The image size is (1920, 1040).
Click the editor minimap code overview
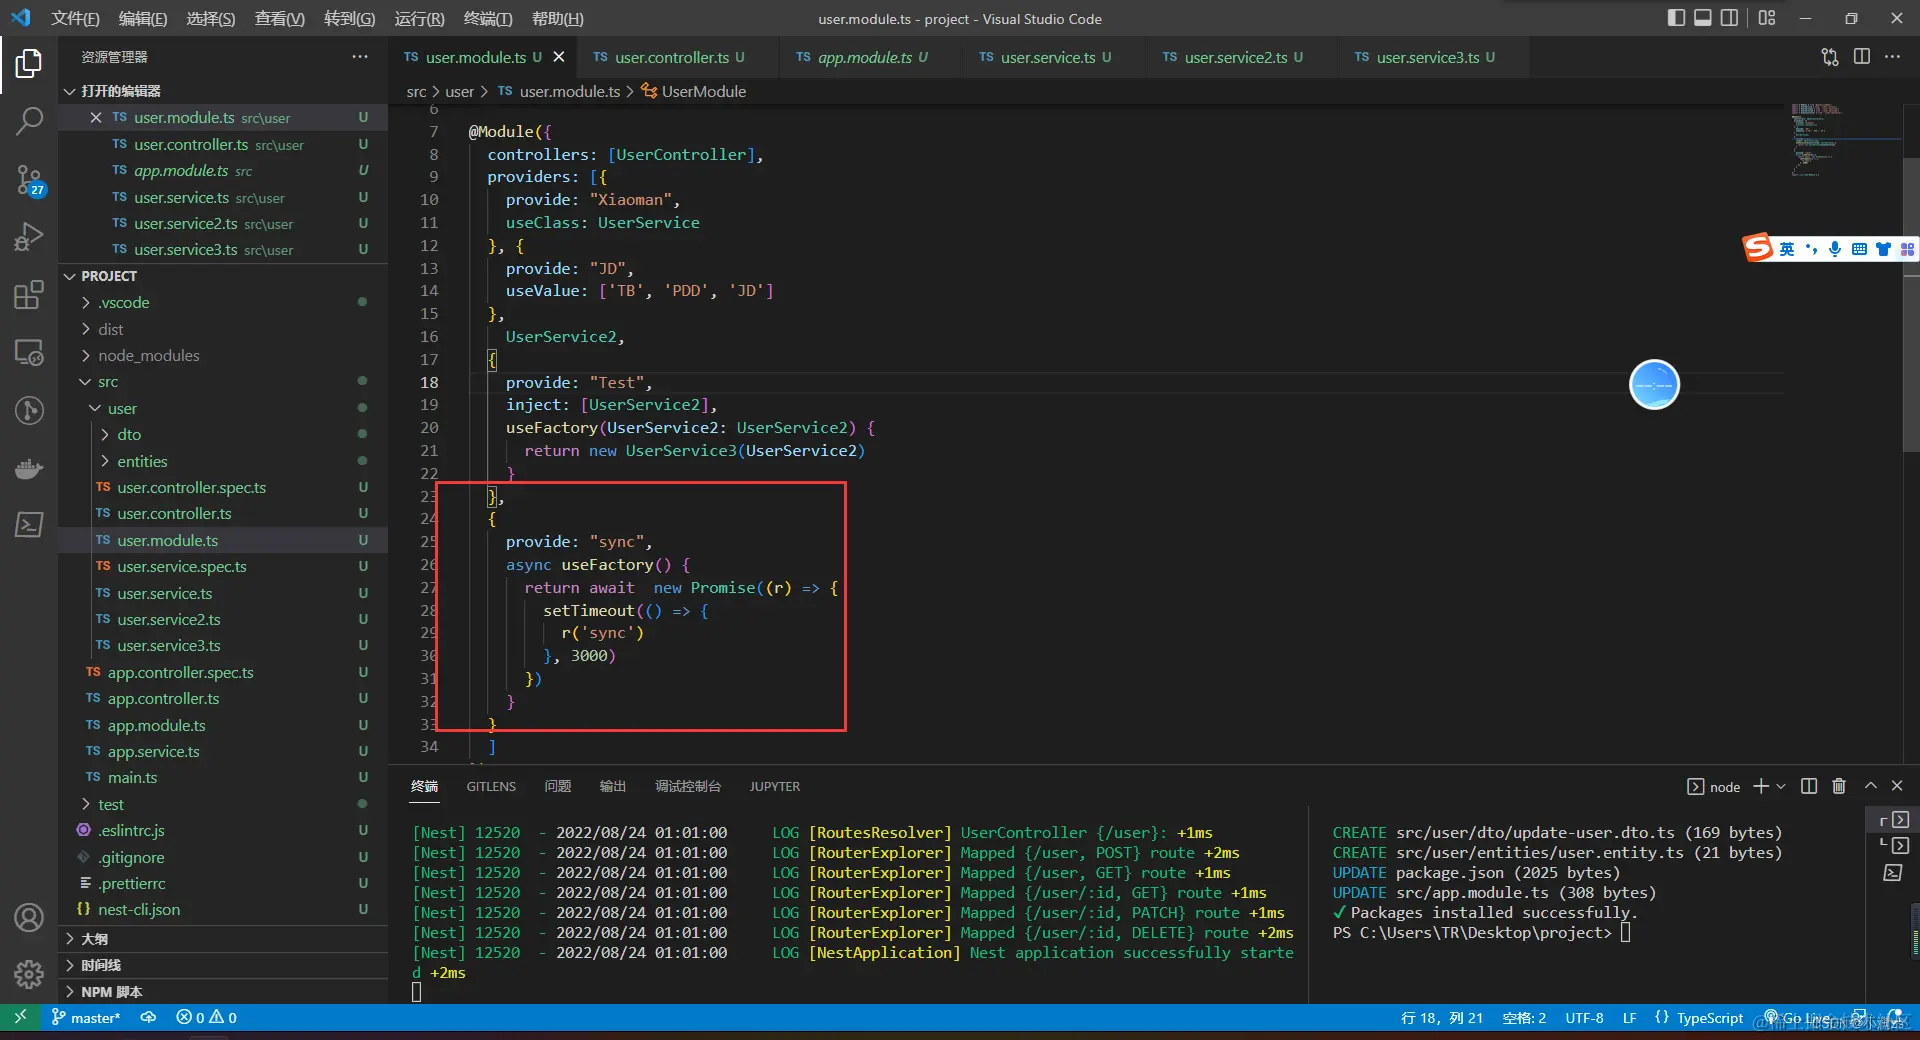point(1815,140)
